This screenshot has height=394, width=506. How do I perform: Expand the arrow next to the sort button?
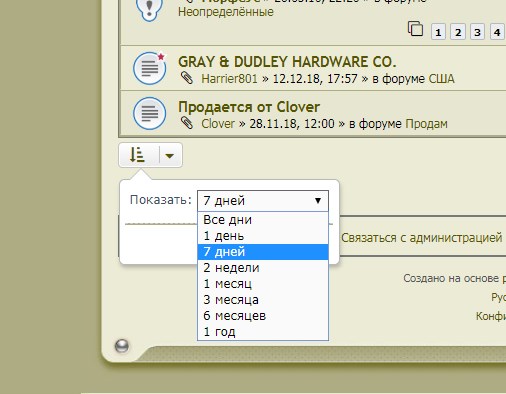coord(170,155)
